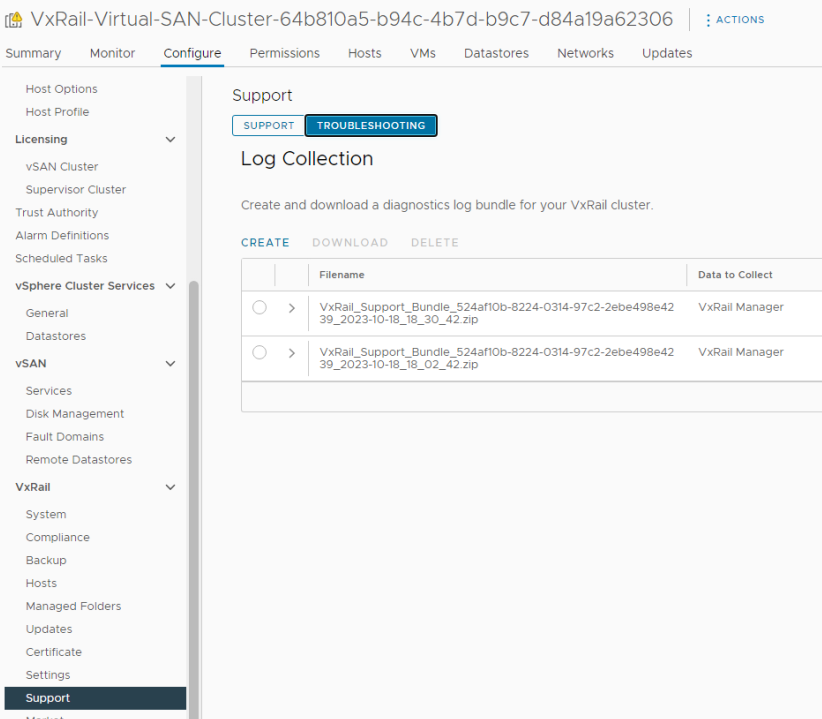
Task: Switch to the SUPPORT toggle view
Action: 267,125
